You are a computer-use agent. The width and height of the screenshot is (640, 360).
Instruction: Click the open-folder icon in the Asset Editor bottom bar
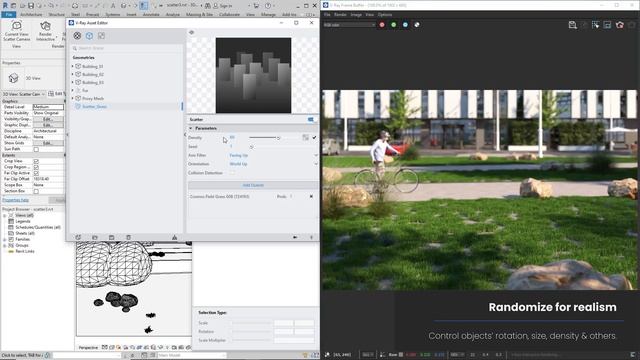click(95, 237)
